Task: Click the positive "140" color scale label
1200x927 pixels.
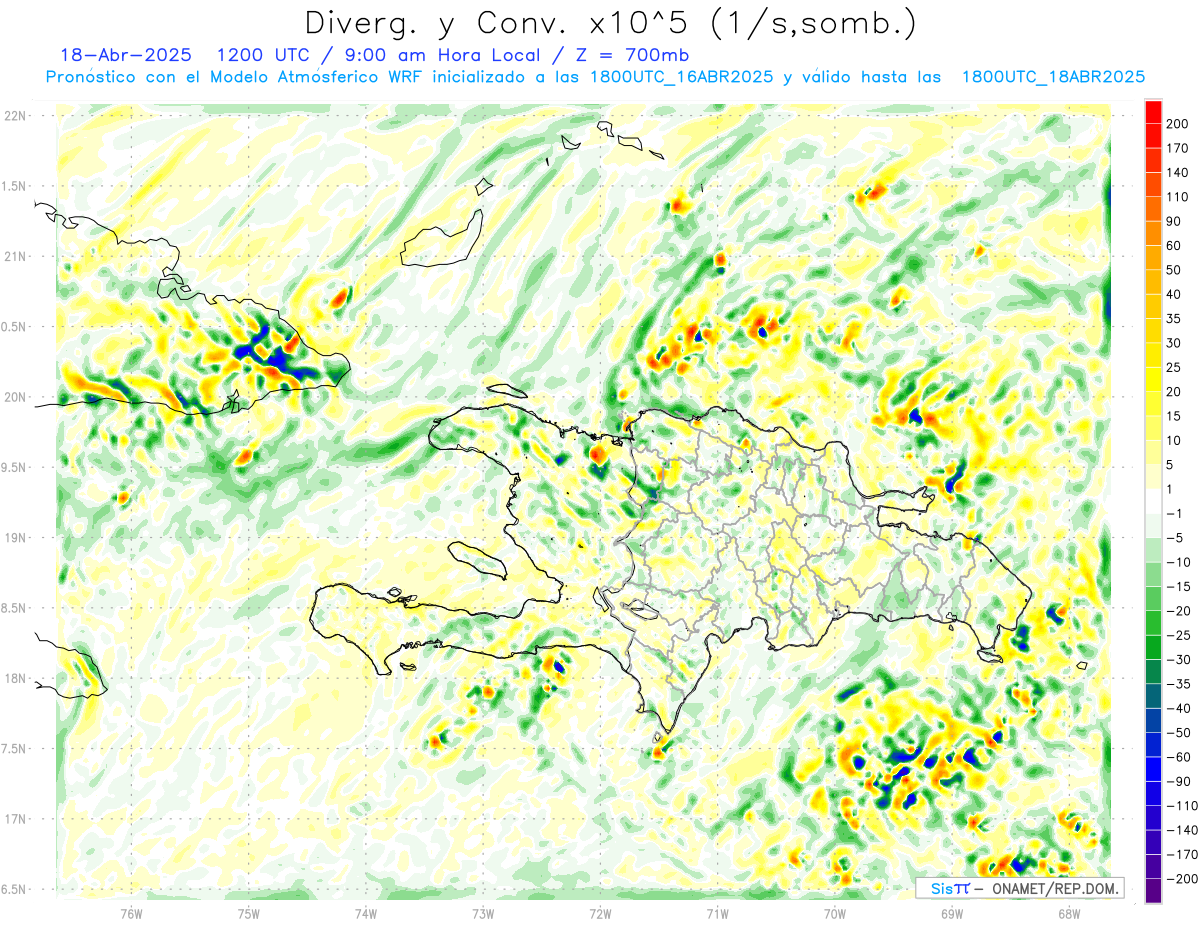Action: [1177, 172]
